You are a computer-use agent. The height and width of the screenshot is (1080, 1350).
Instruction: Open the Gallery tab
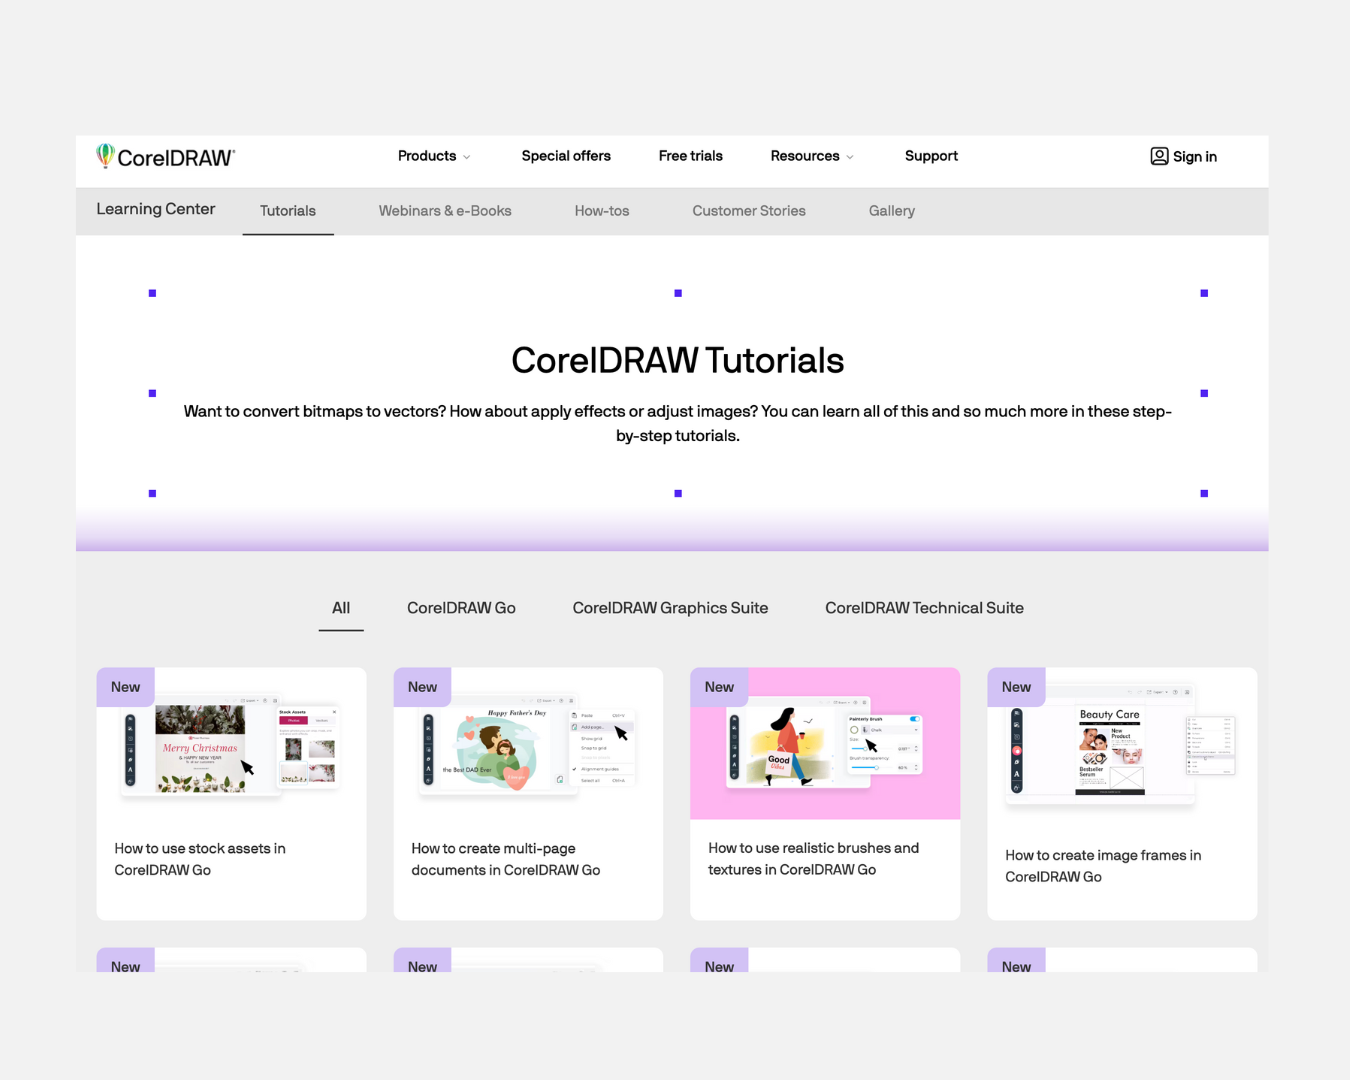[892, 211]
